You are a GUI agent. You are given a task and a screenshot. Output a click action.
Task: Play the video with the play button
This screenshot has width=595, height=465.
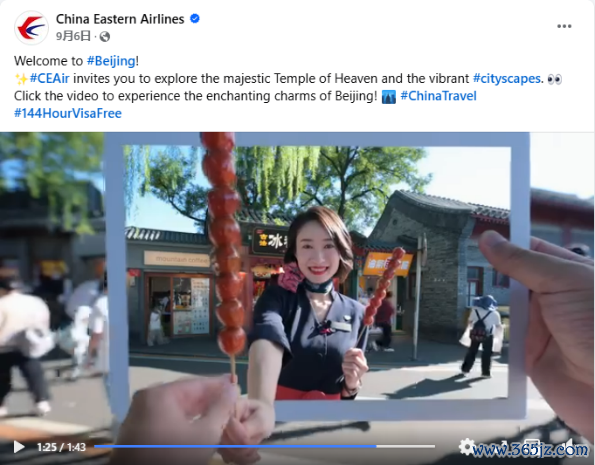click(x=19, y=447)
